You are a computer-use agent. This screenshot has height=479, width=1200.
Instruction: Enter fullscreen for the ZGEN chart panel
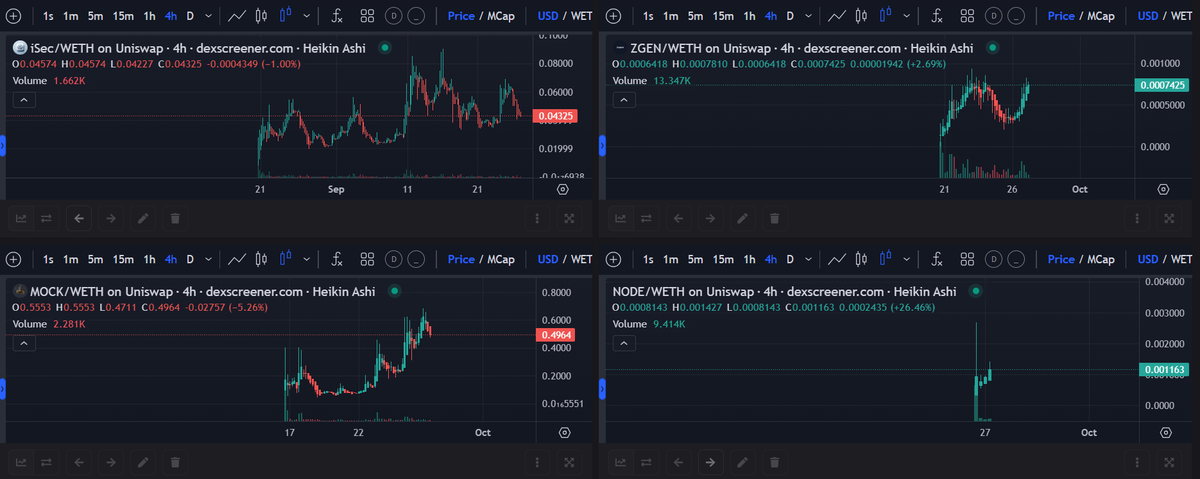pyautogui.click(x=1169, y=218)
